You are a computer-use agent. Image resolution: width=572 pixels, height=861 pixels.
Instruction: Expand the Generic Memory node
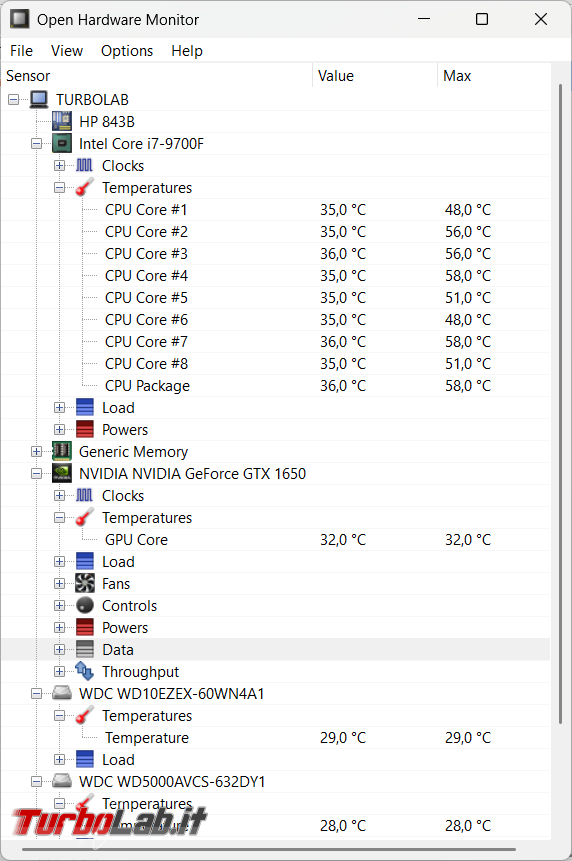pos(37,451)
